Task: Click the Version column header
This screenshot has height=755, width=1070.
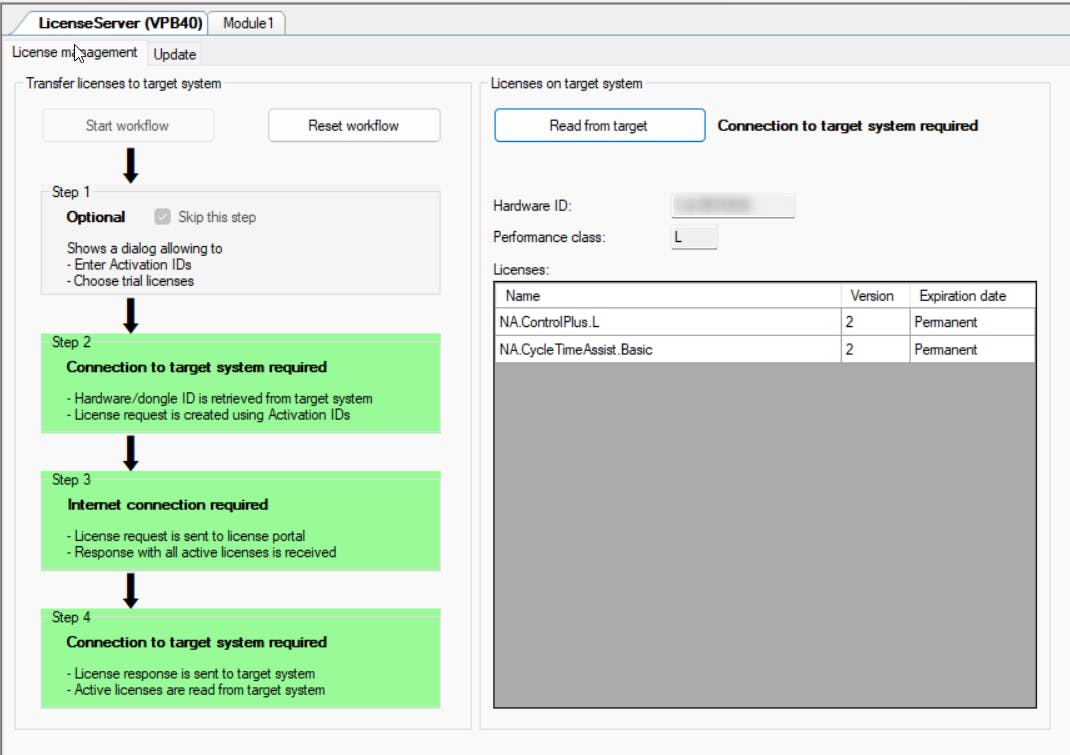Action: (x=874, y=296)
